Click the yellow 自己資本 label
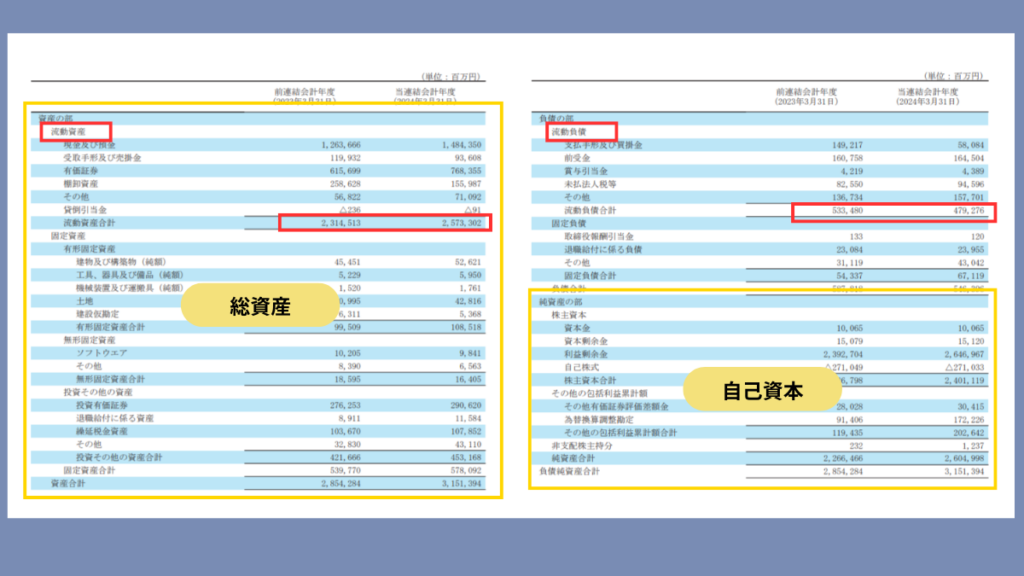The image size is (1024, 576). click(762, 392)
